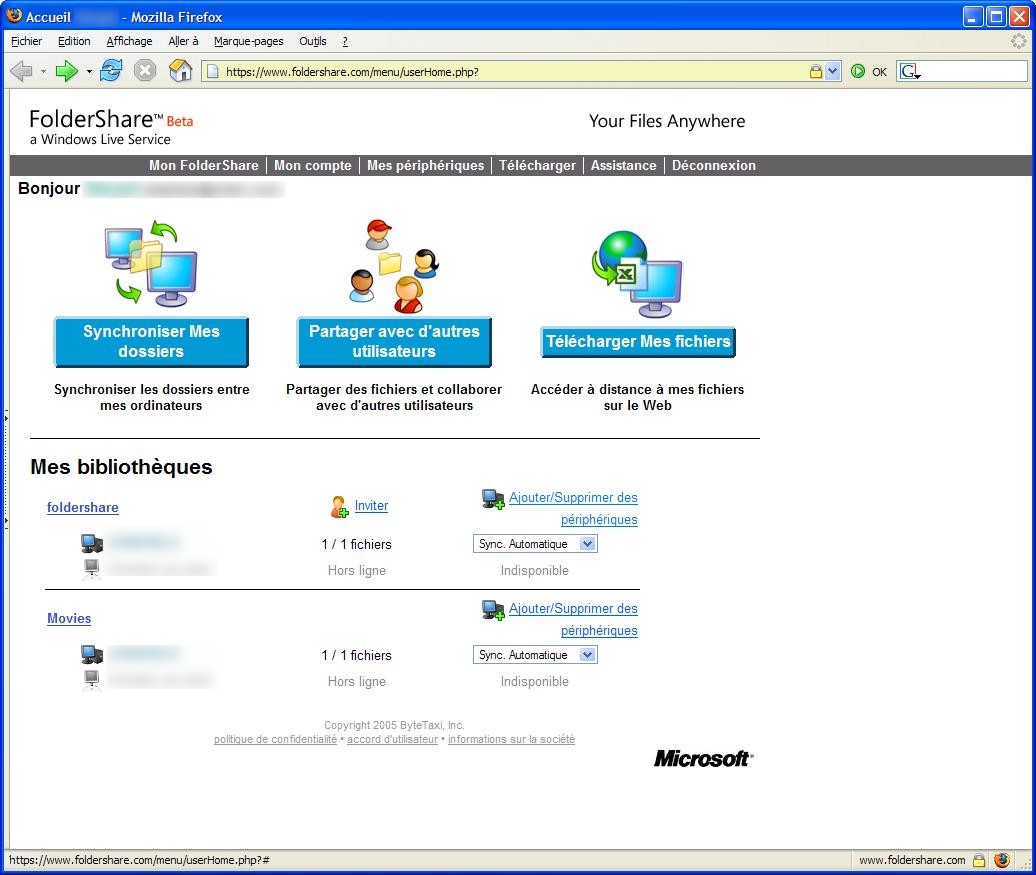1036x875 pixels.
Task: Click the Stop loading icon
Action: [x=145, y=70]
